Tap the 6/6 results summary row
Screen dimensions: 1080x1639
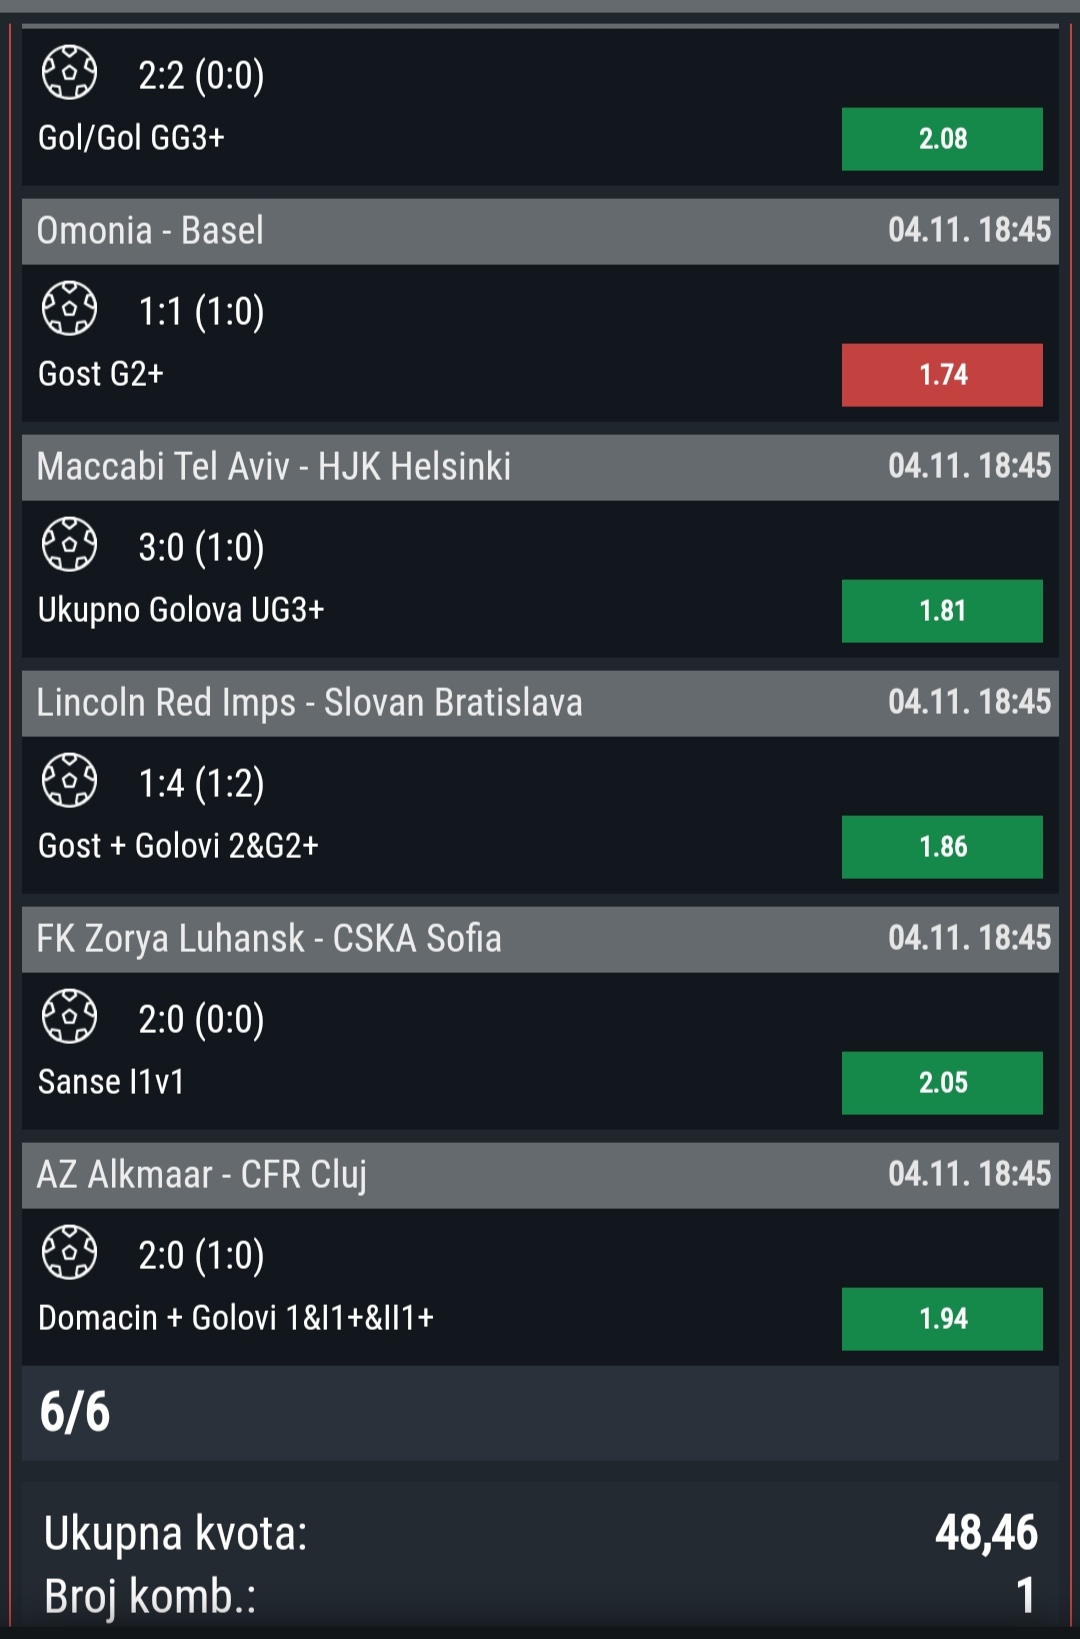540,1412
